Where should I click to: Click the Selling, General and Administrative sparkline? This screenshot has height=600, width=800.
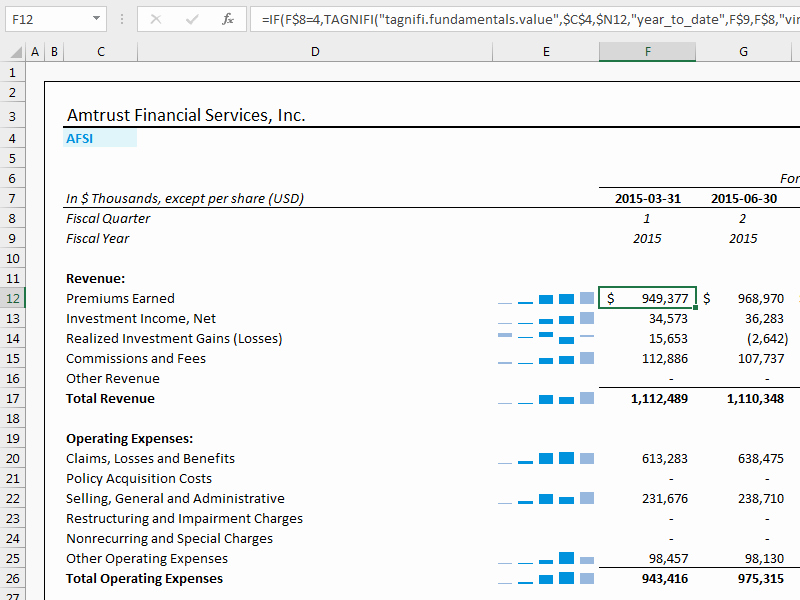coord(546,498)
